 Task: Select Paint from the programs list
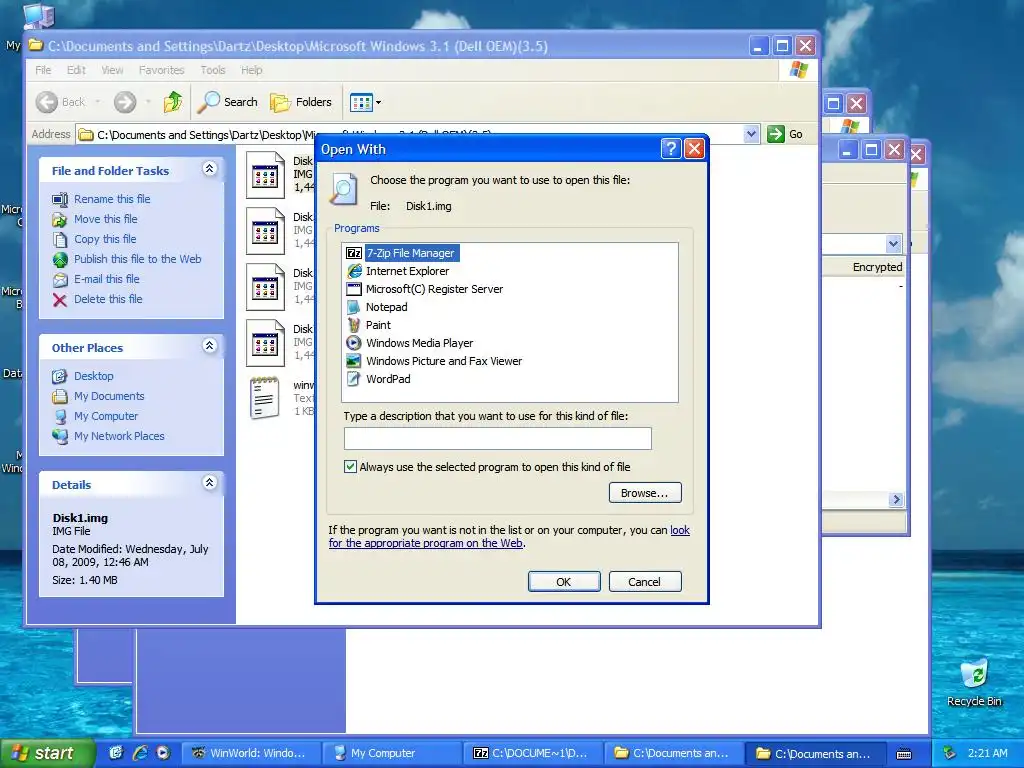coord(369,325)
